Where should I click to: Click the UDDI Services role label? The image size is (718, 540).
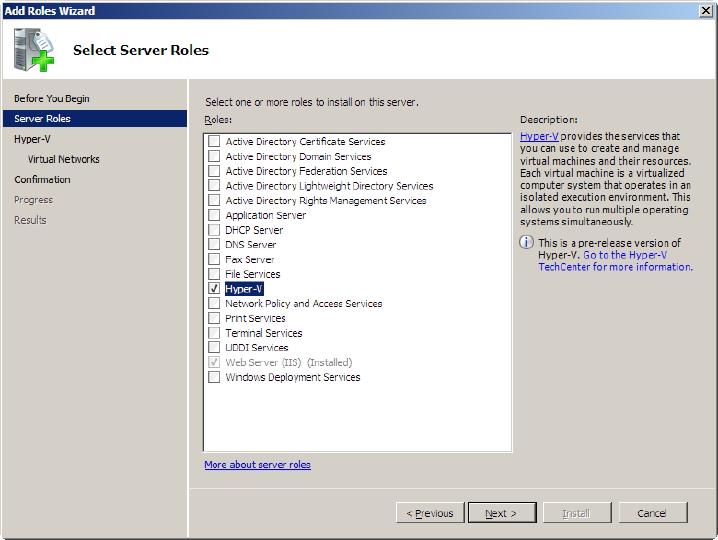coord(256,347)
